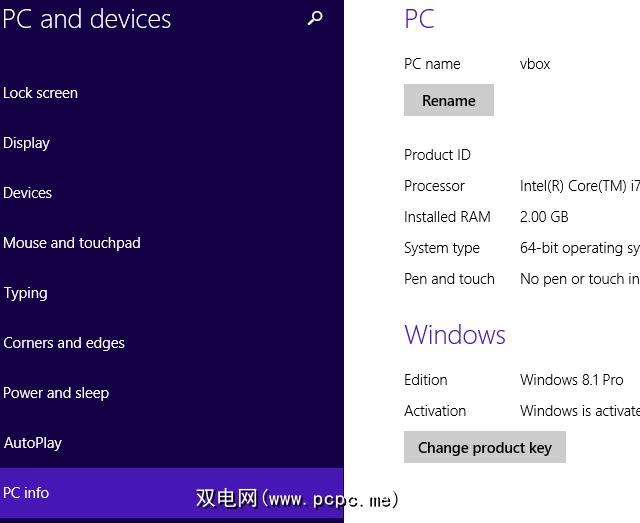Click the 2.00 GB installed RAM value

[x=544, y=217]
